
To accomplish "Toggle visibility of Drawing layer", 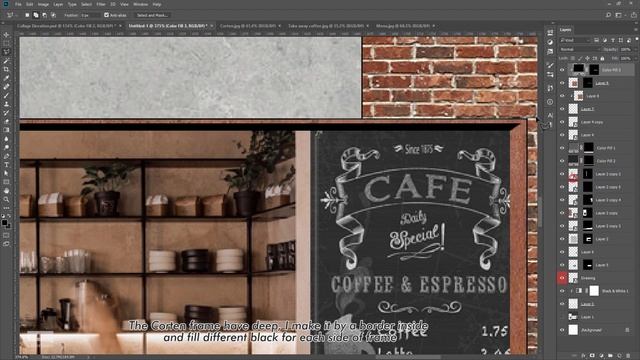I will point(562,278).
